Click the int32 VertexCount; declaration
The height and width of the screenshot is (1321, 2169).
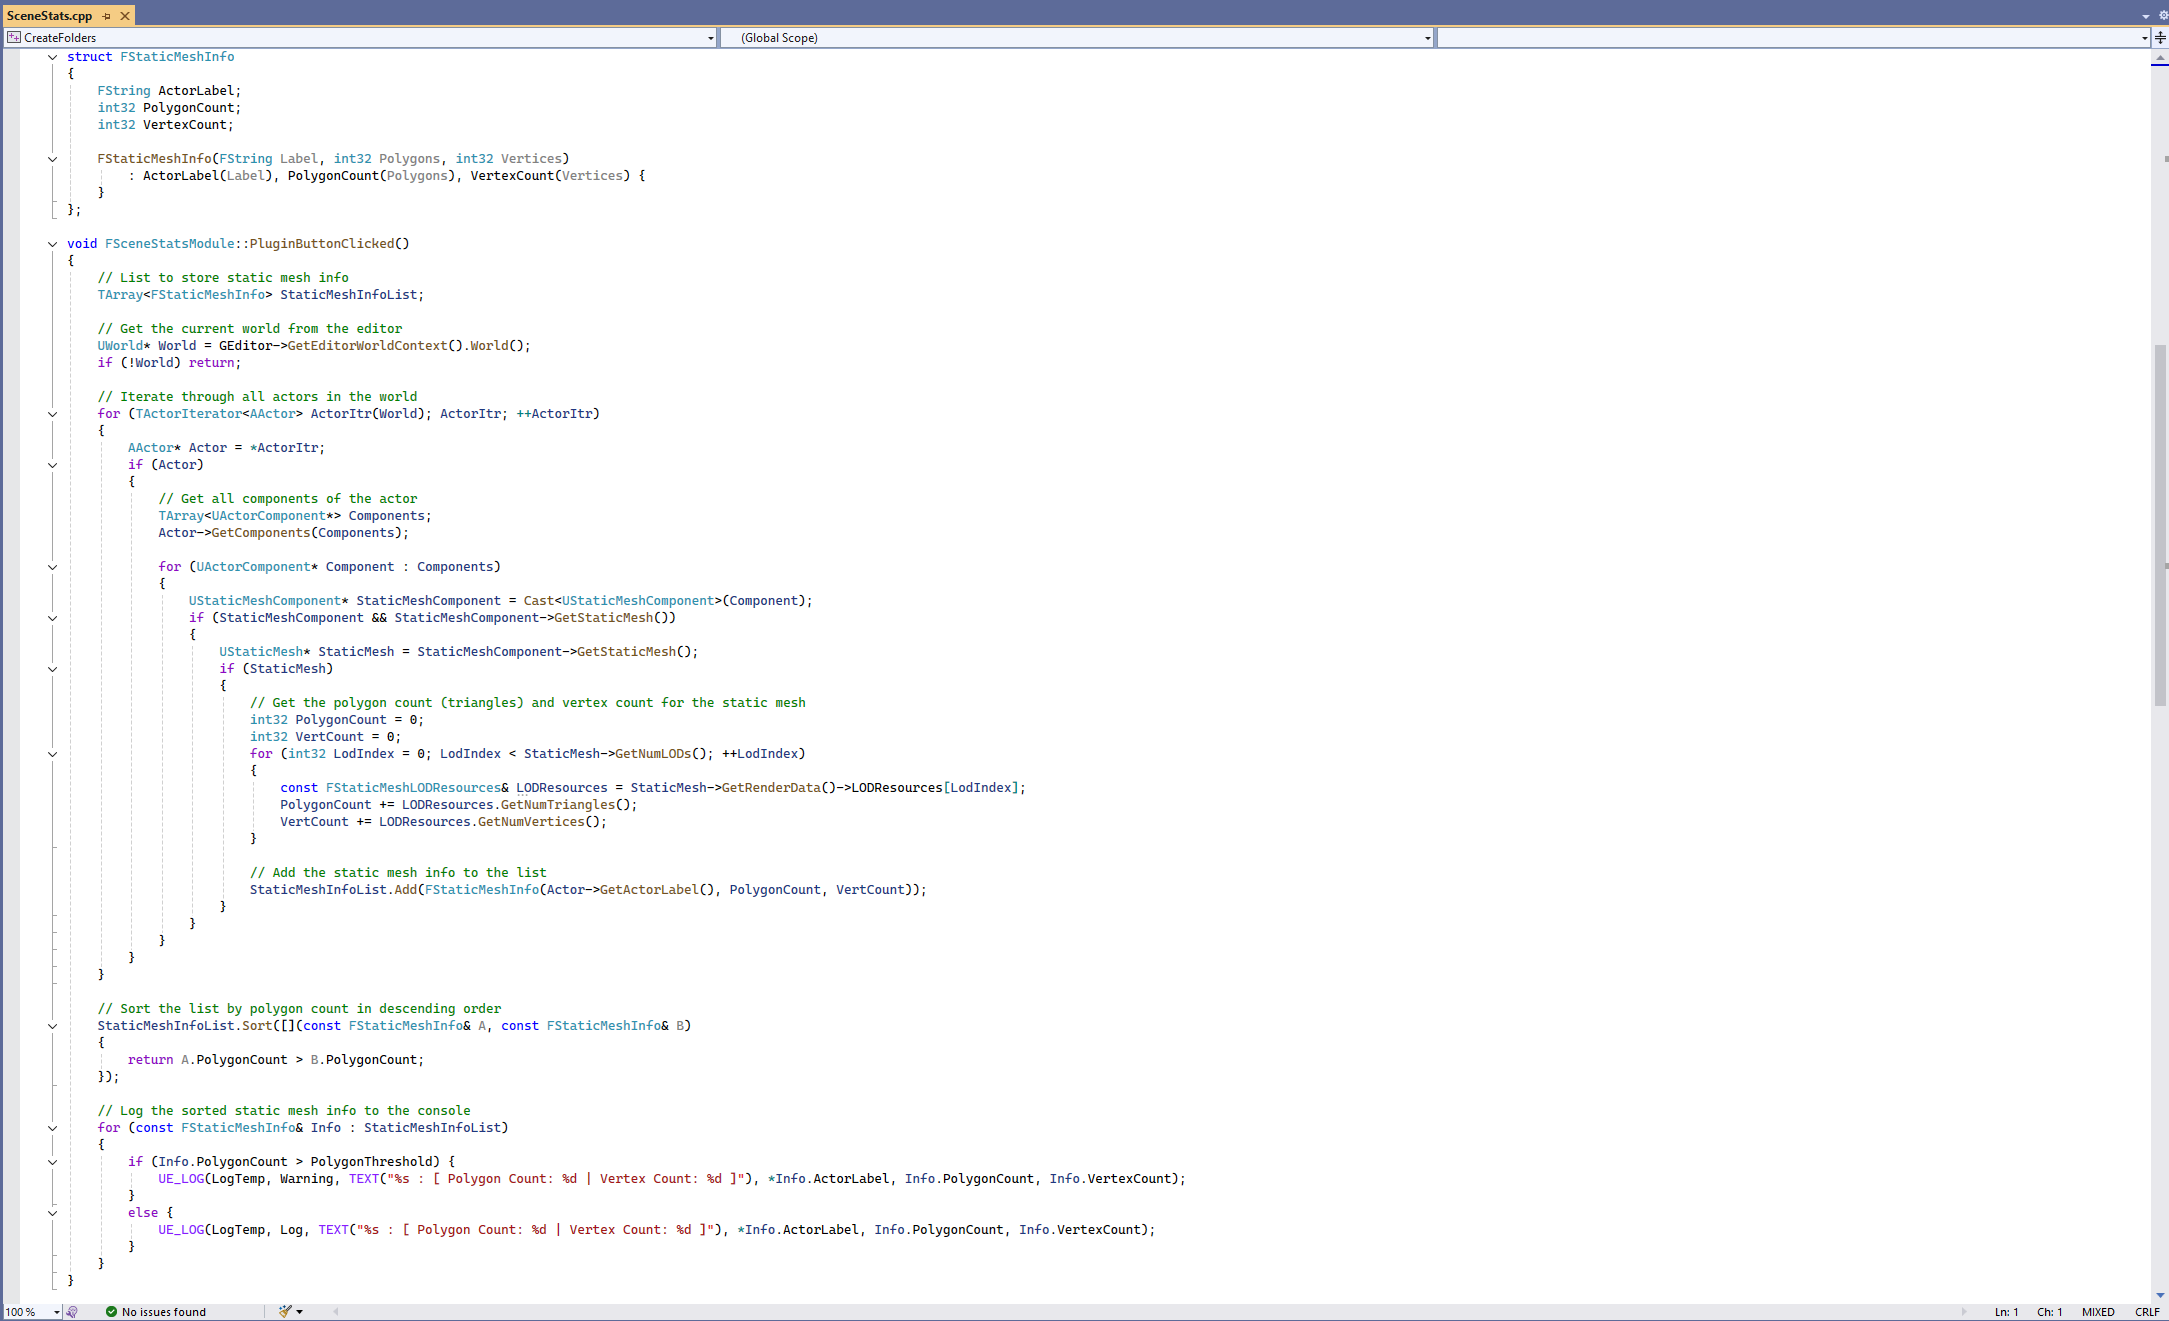165,125
